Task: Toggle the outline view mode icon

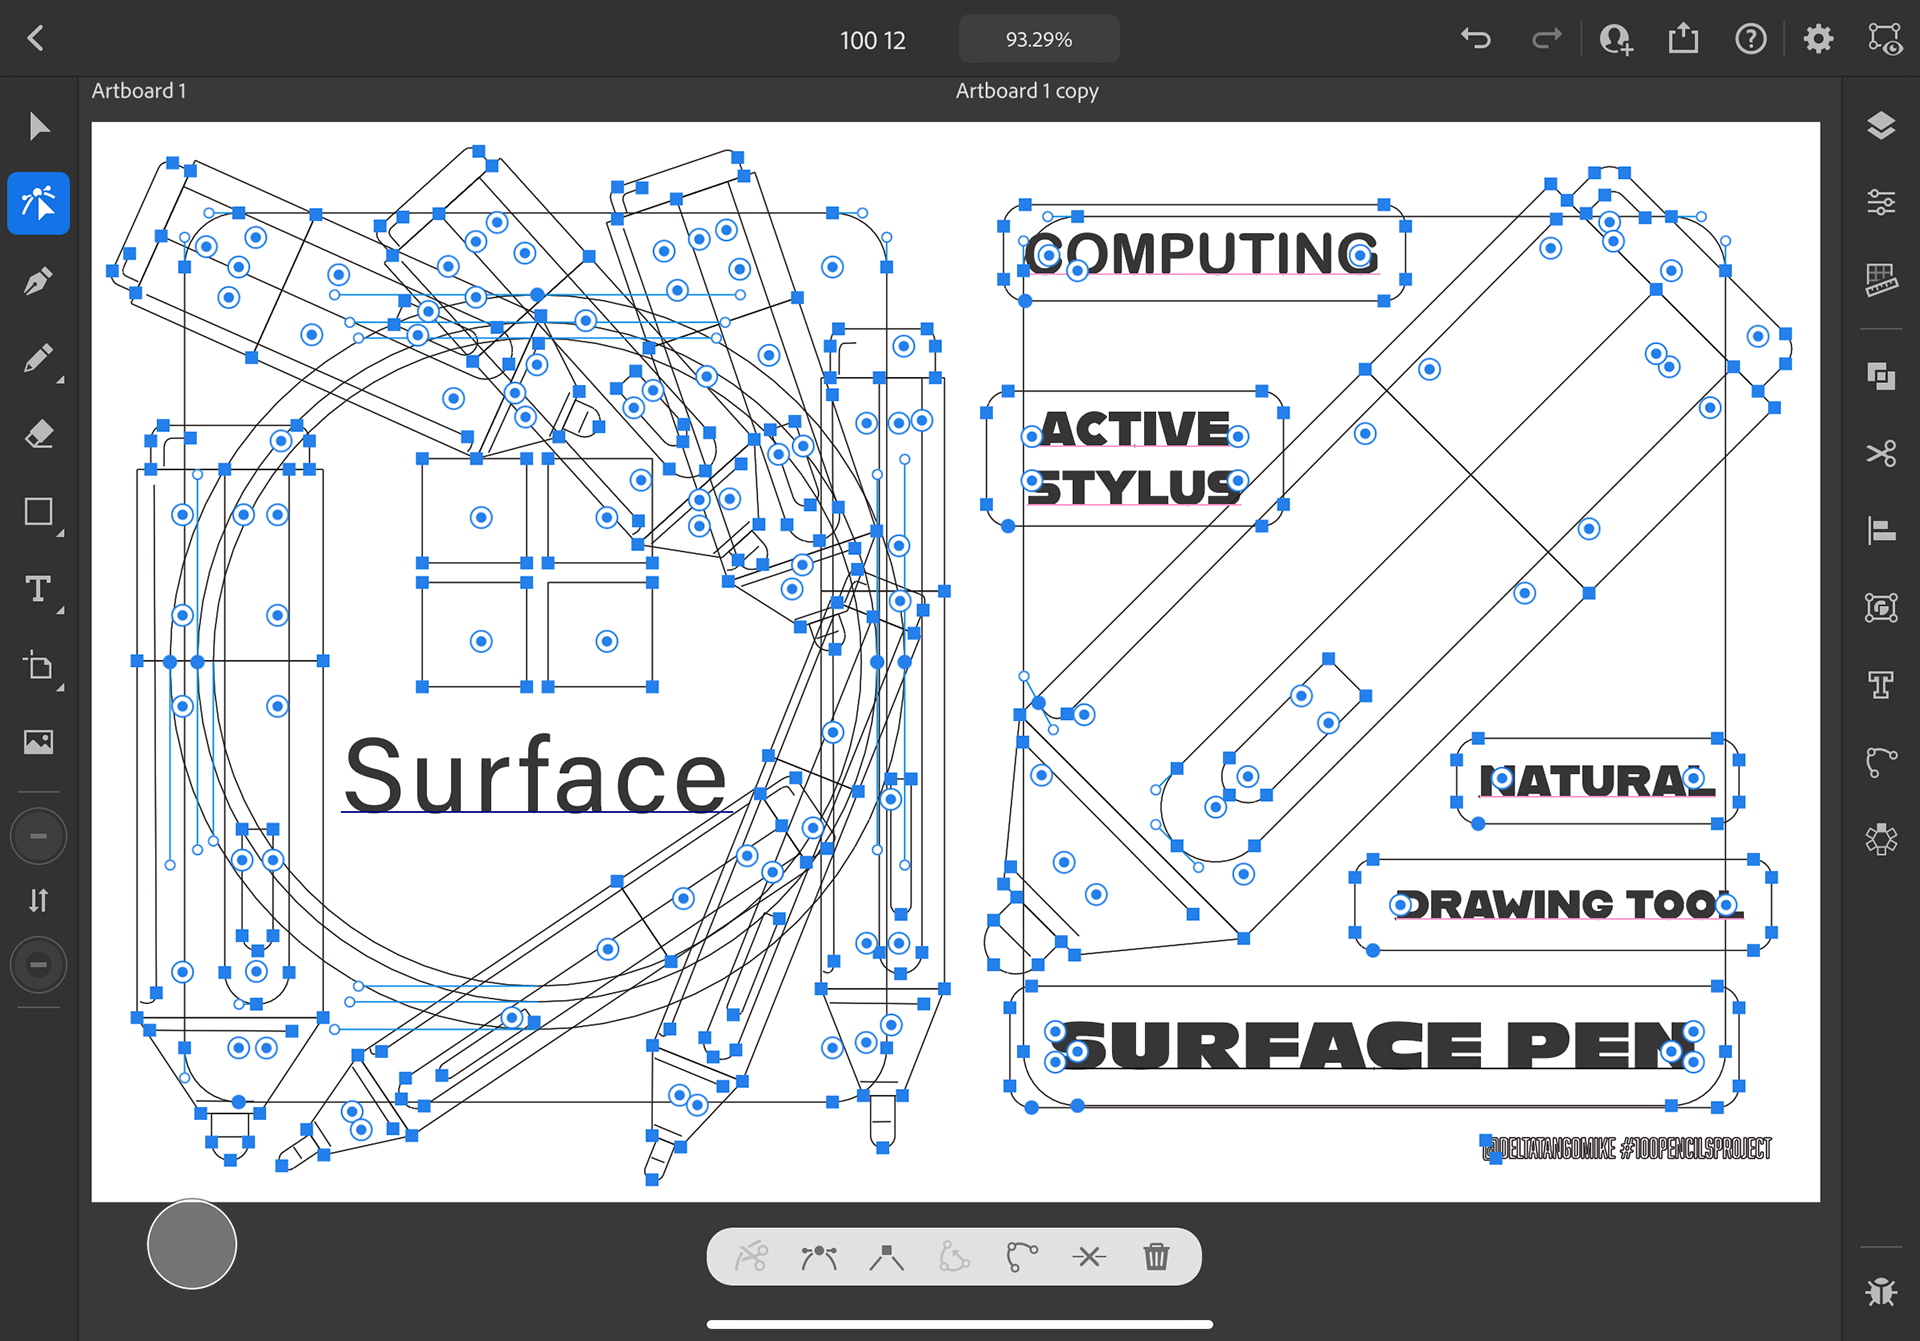Action: (x=1885, y=39)
